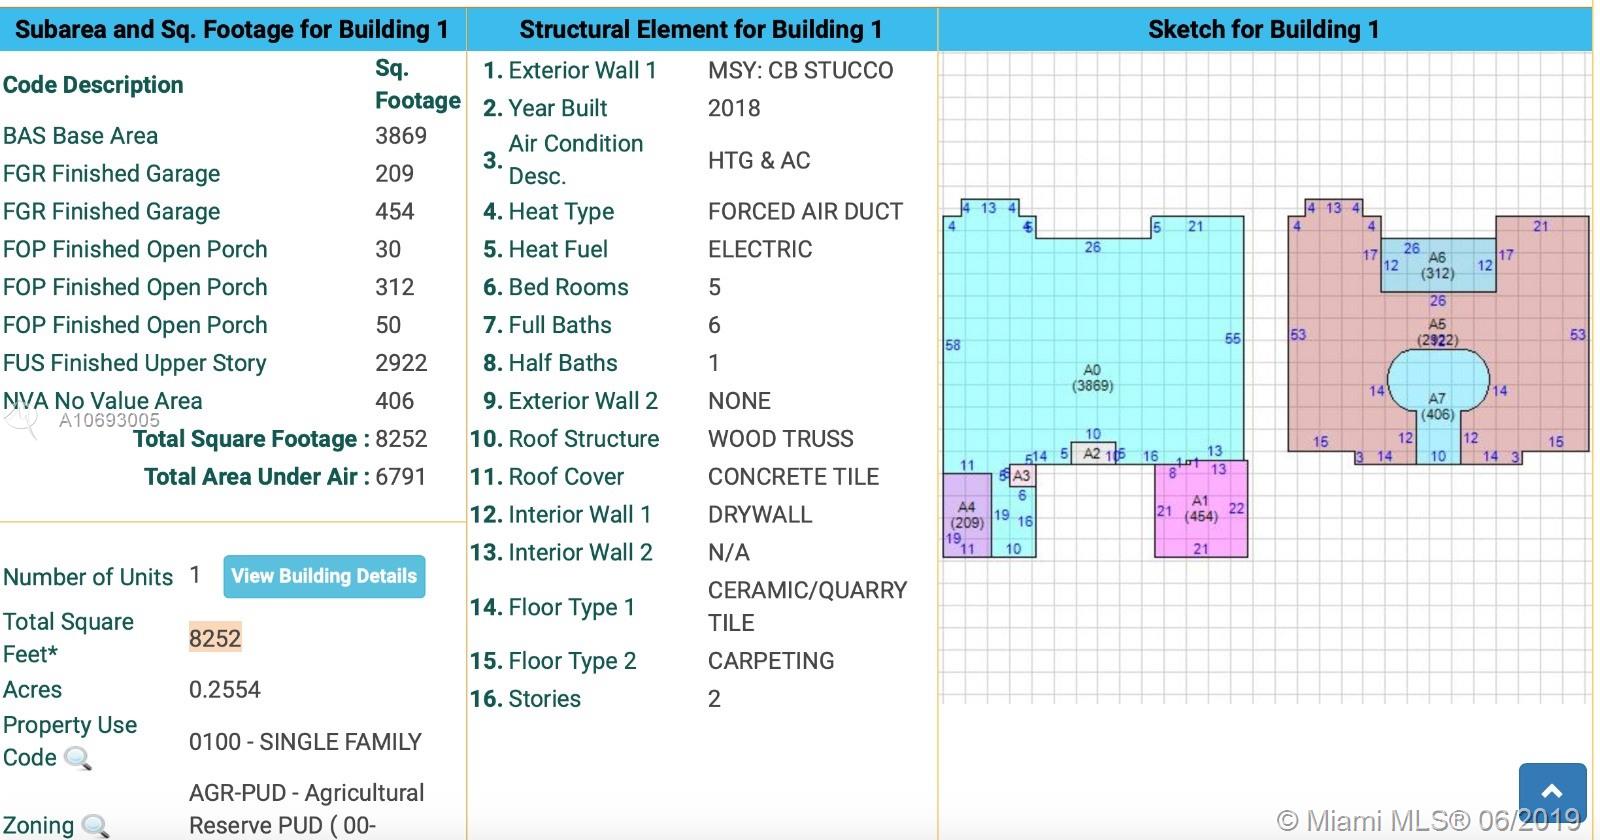Click the small A3 porch box in sketch

1021,476
